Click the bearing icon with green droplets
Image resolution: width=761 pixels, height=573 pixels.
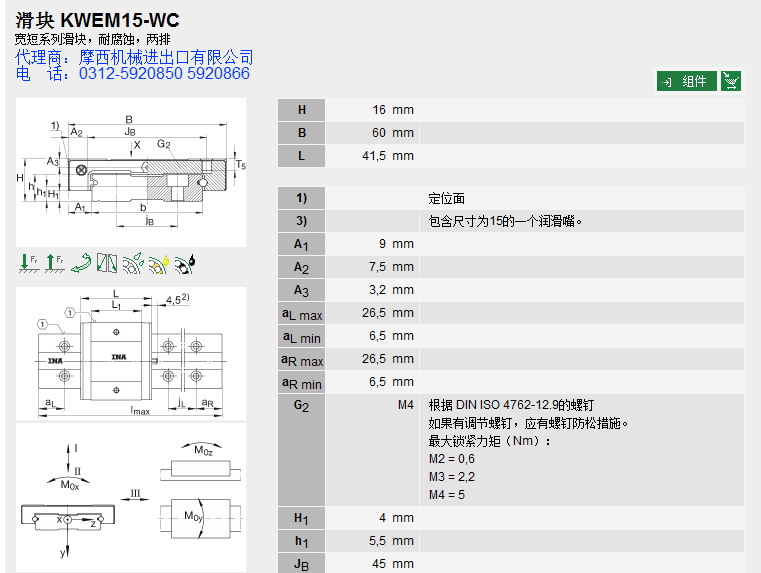pos(133,264)
